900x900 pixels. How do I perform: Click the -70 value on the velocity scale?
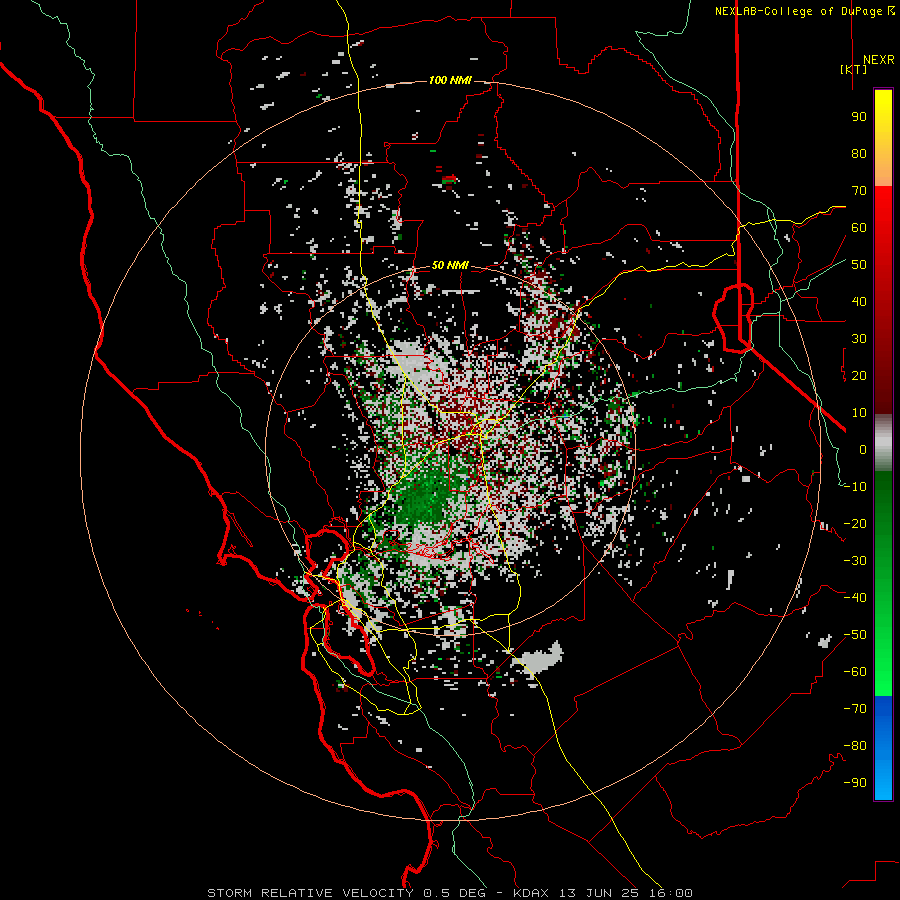point(855,709)
